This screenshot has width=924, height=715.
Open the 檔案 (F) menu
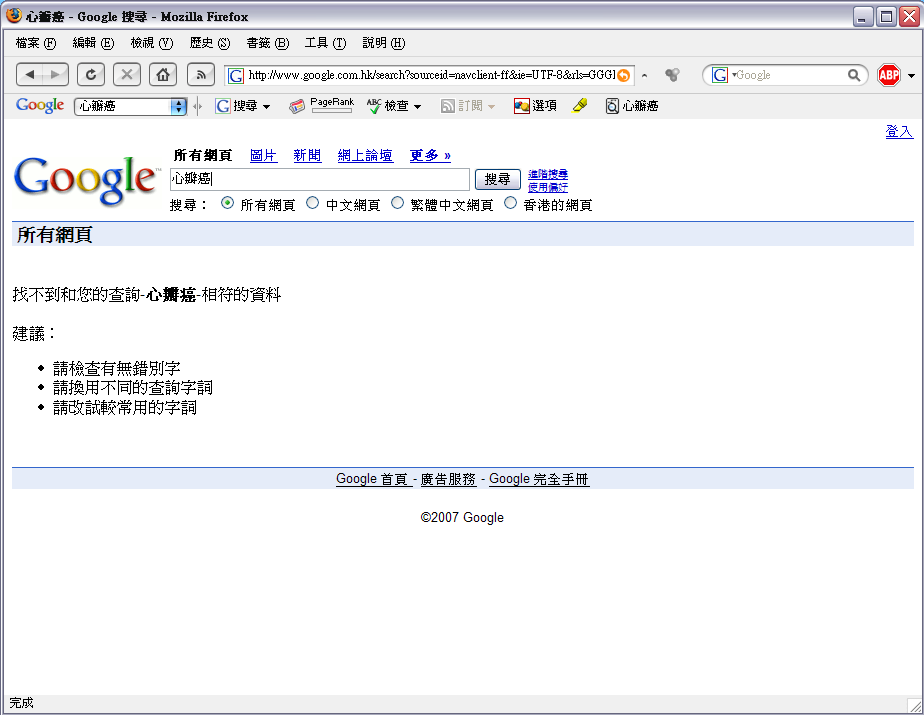36,43
